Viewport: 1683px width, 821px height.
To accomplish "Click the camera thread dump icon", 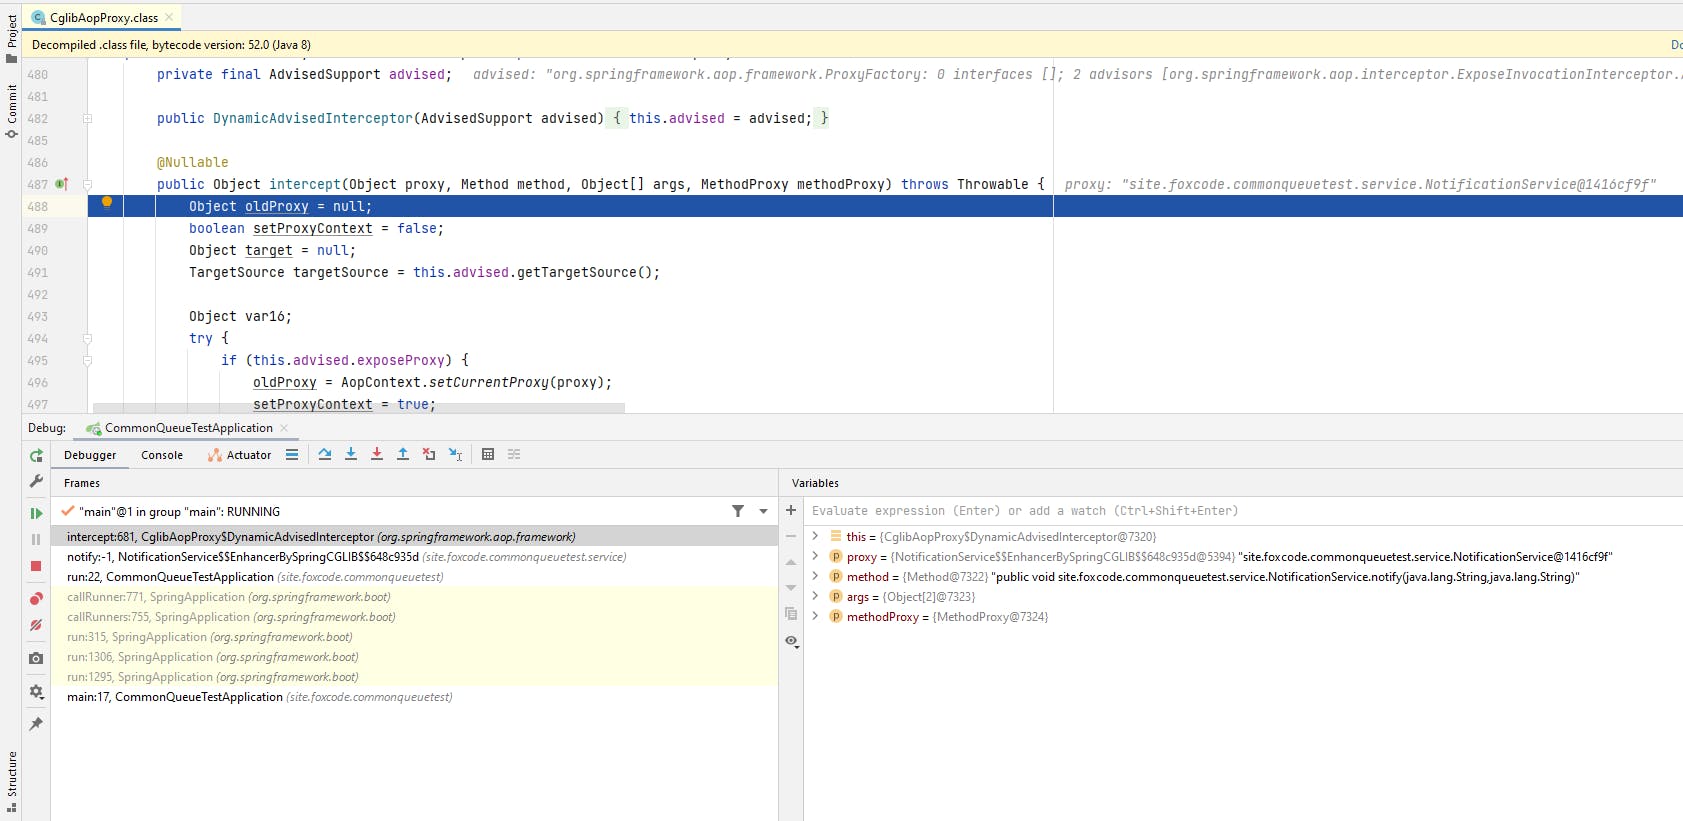I will pyautogui.click(x=36, y=658).
